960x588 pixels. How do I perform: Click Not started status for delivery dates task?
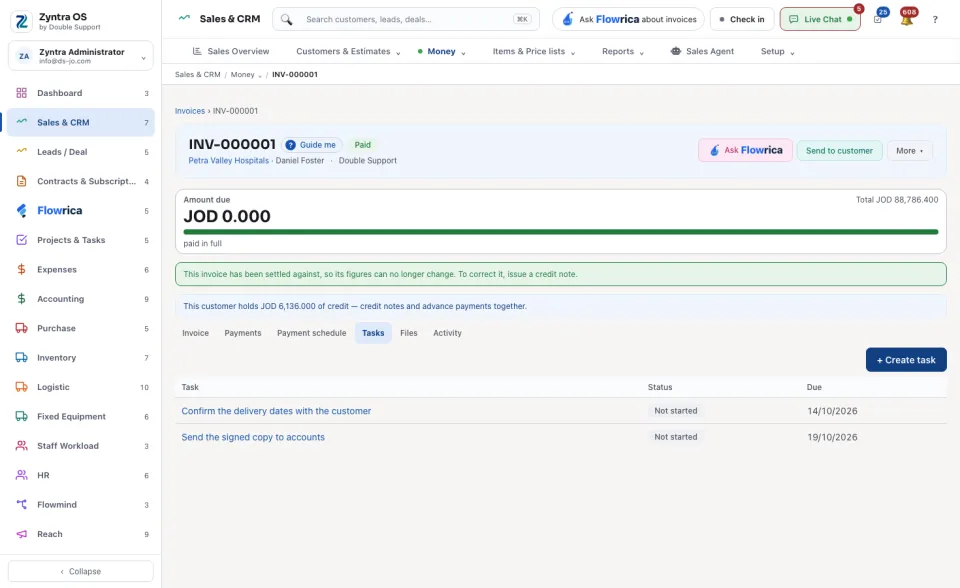[675, 411]
